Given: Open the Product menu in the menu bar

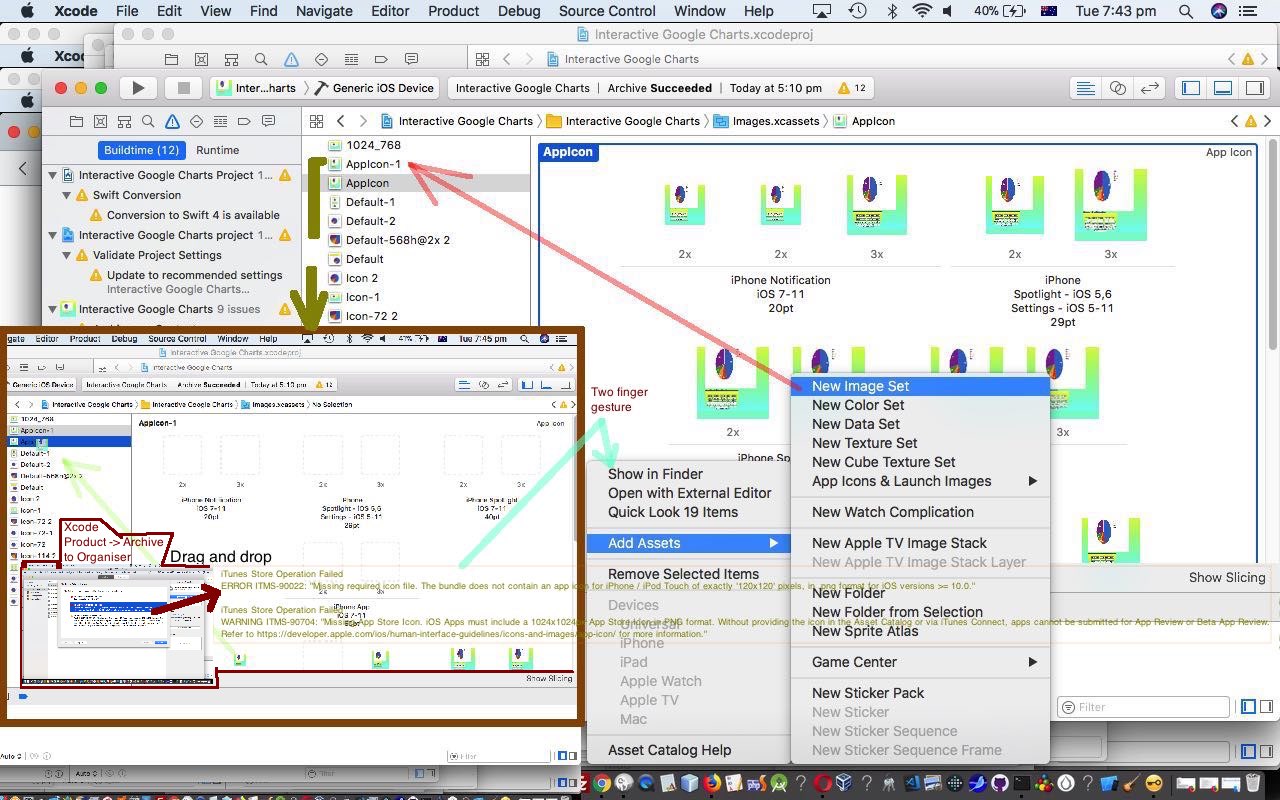Looking at the screenshot, I should (x=453, y=11).
